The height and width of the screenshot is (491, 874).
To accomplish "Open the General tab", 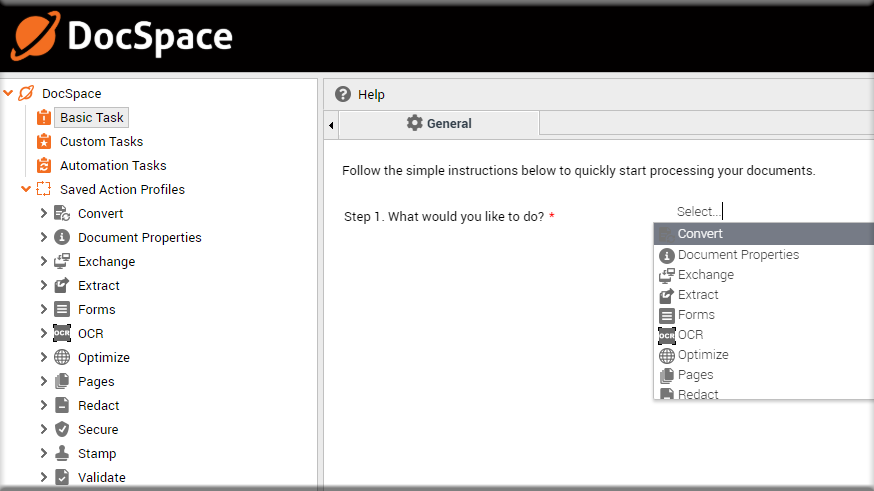I will pos(439,124).
